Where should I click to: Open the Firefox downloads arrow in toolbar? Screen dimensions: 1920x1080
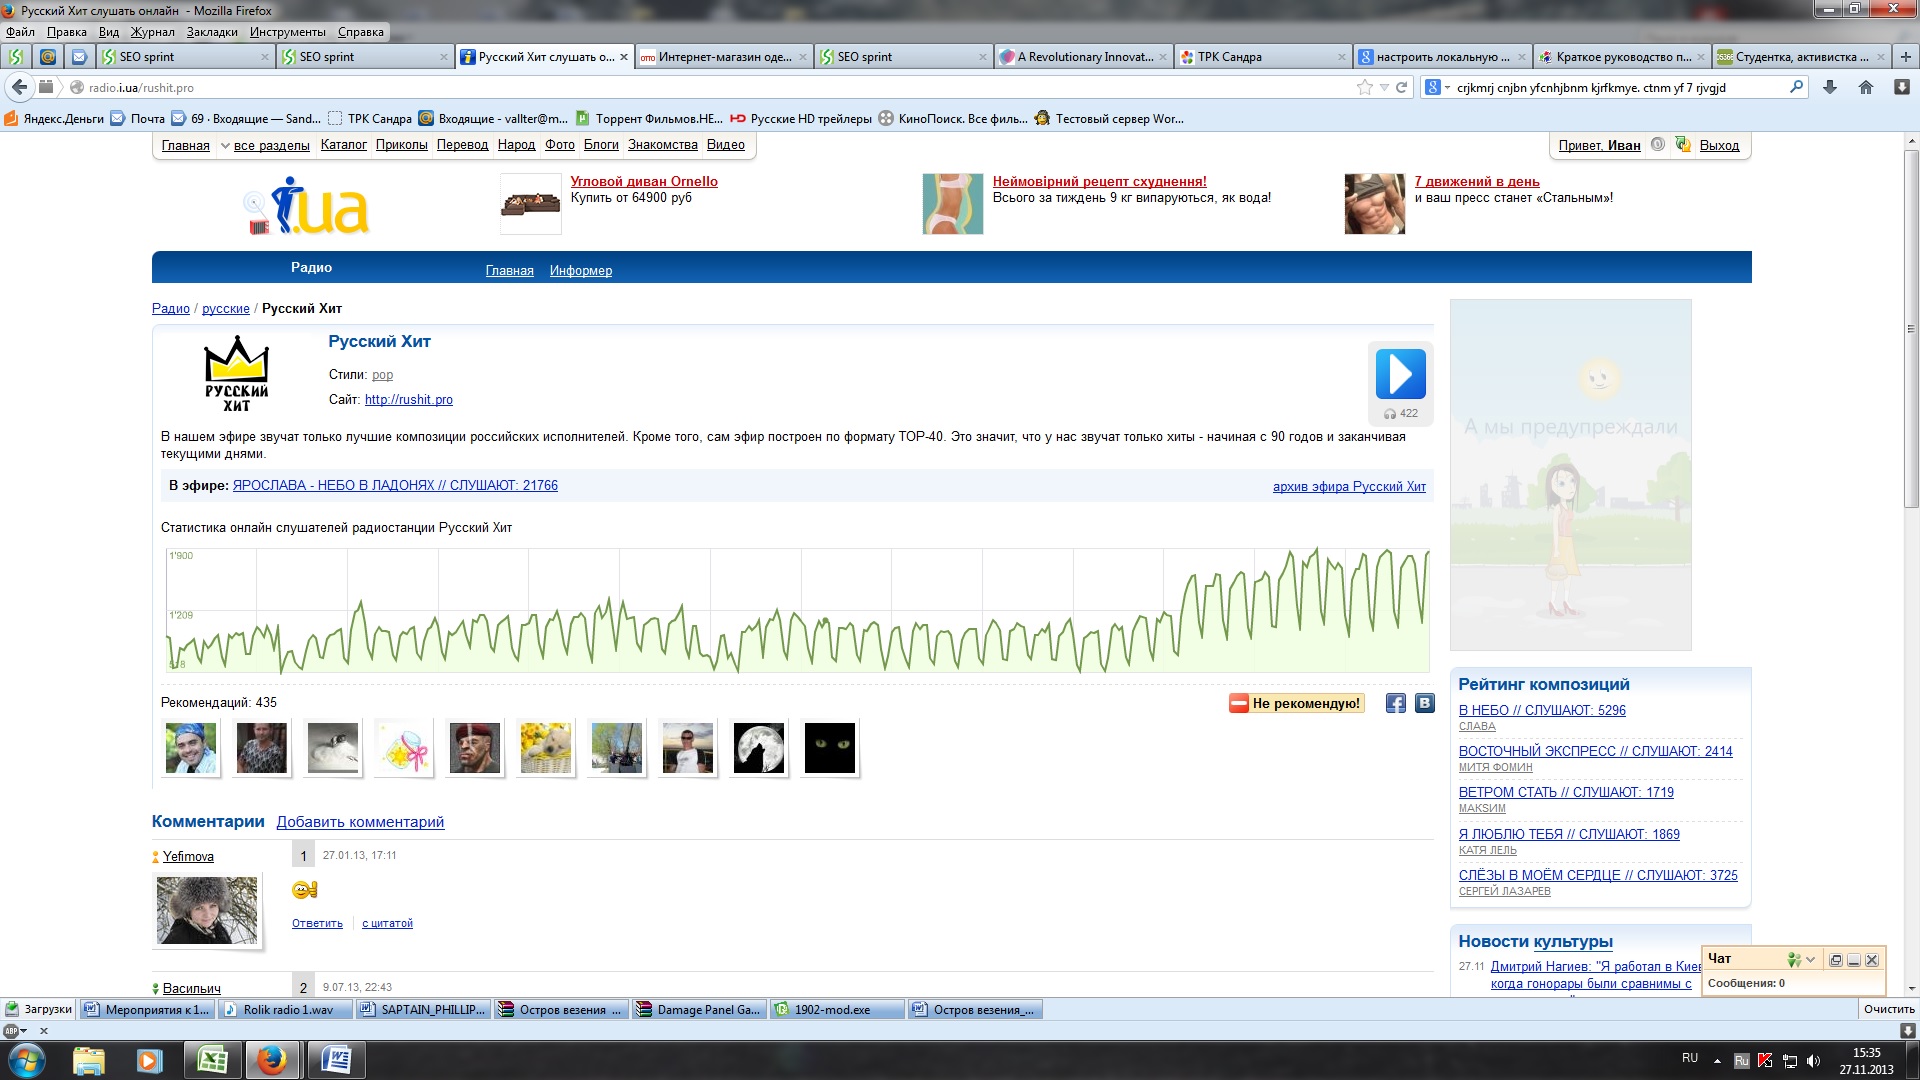[x=1830, y=87]
